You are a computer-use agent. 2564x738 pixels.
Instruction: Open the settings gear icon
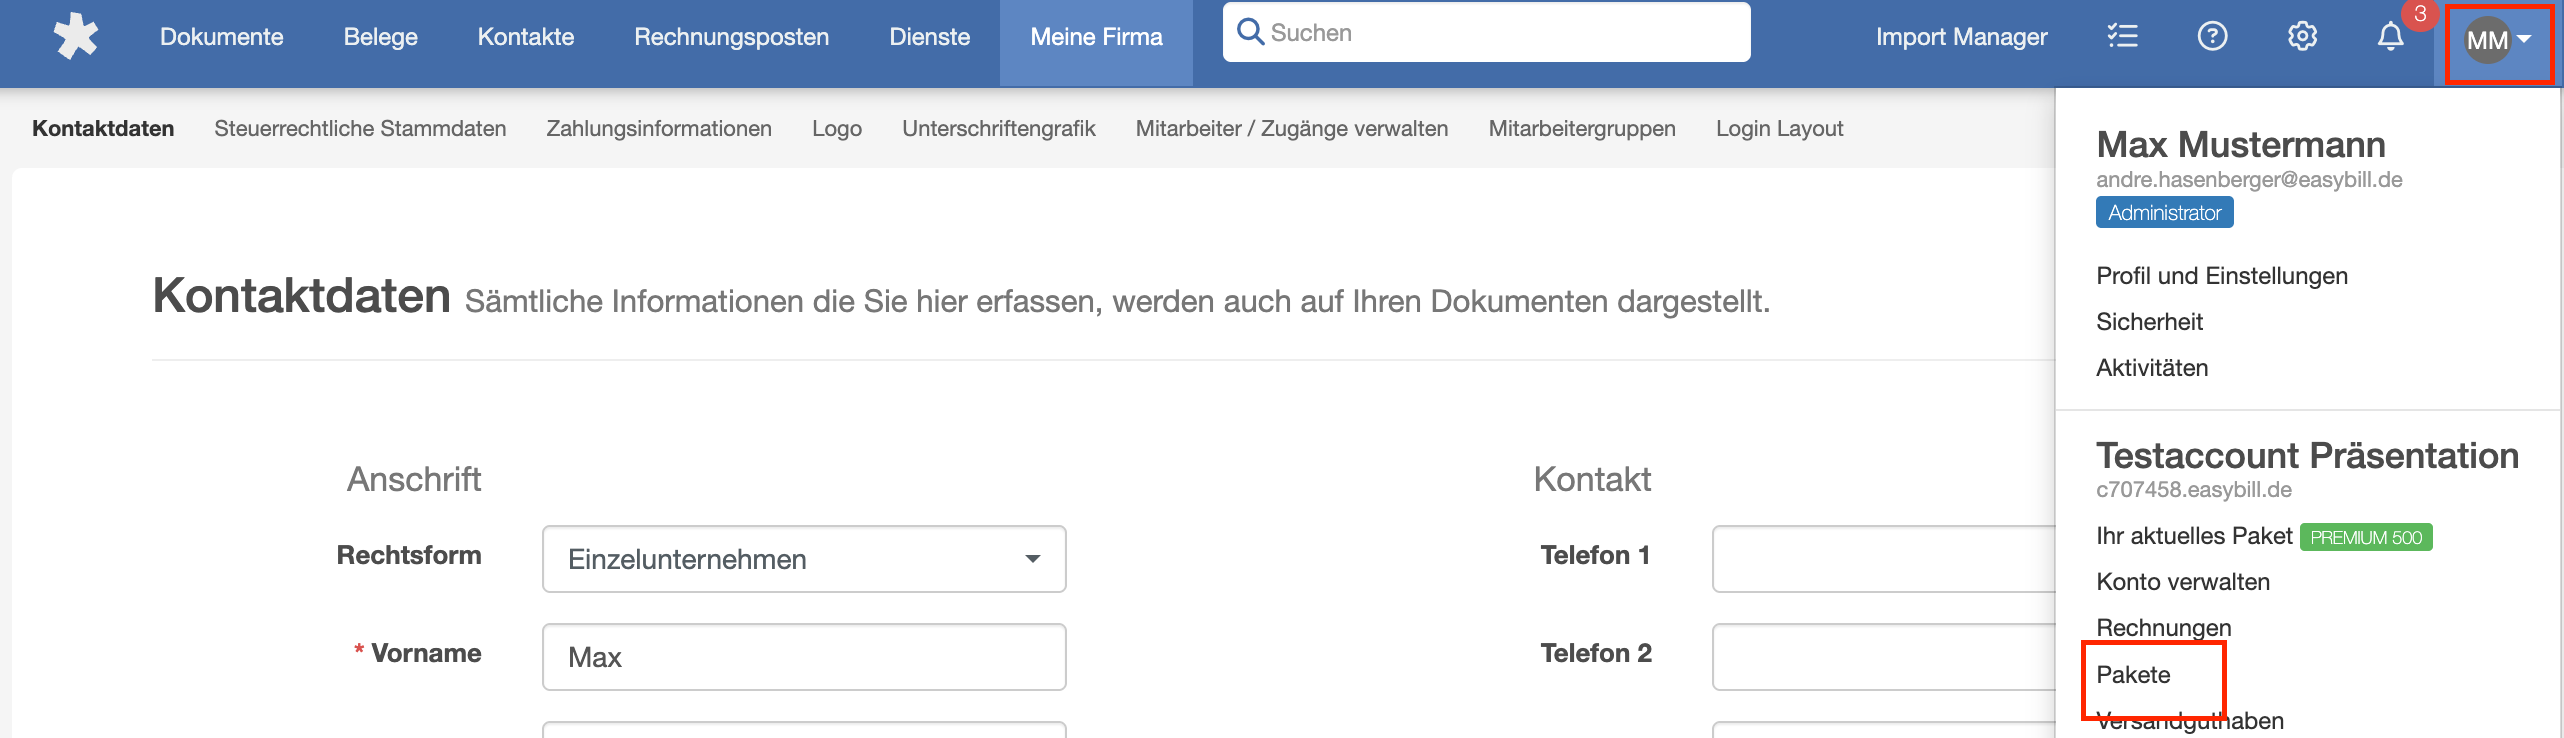[2302, 37]
